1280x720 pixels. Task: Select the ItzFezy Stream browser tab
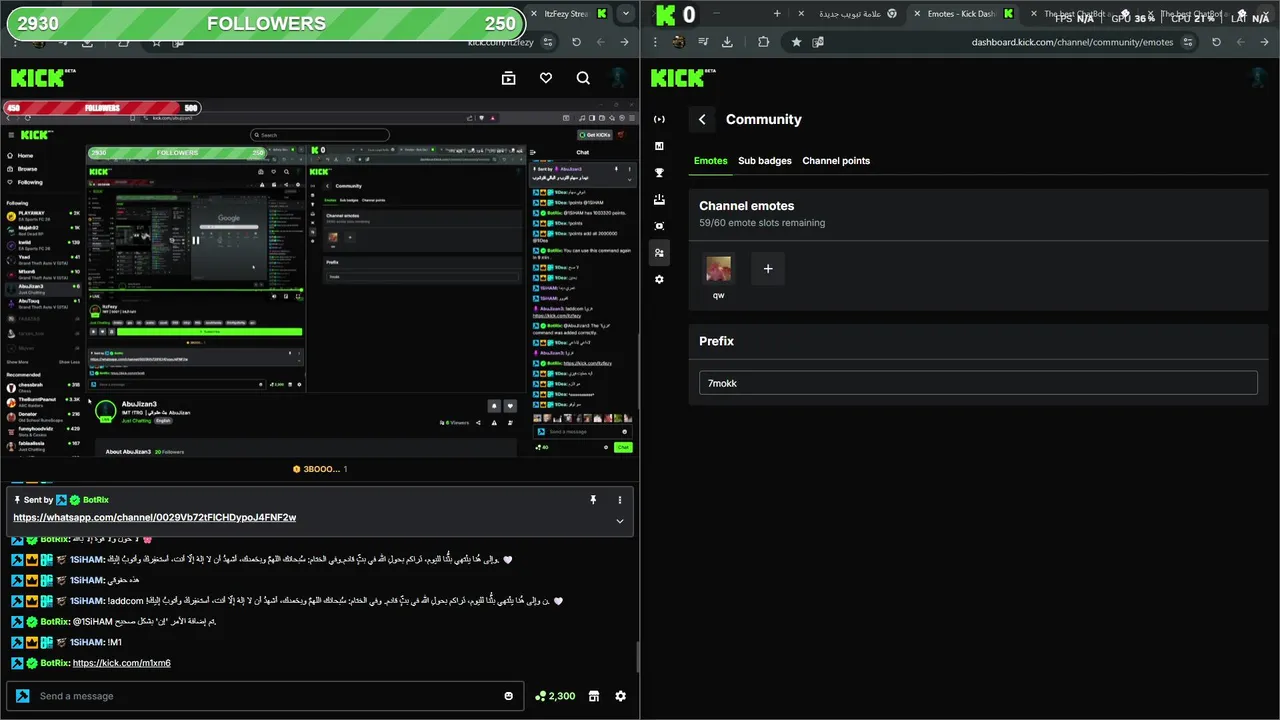(x=572, y=14)
